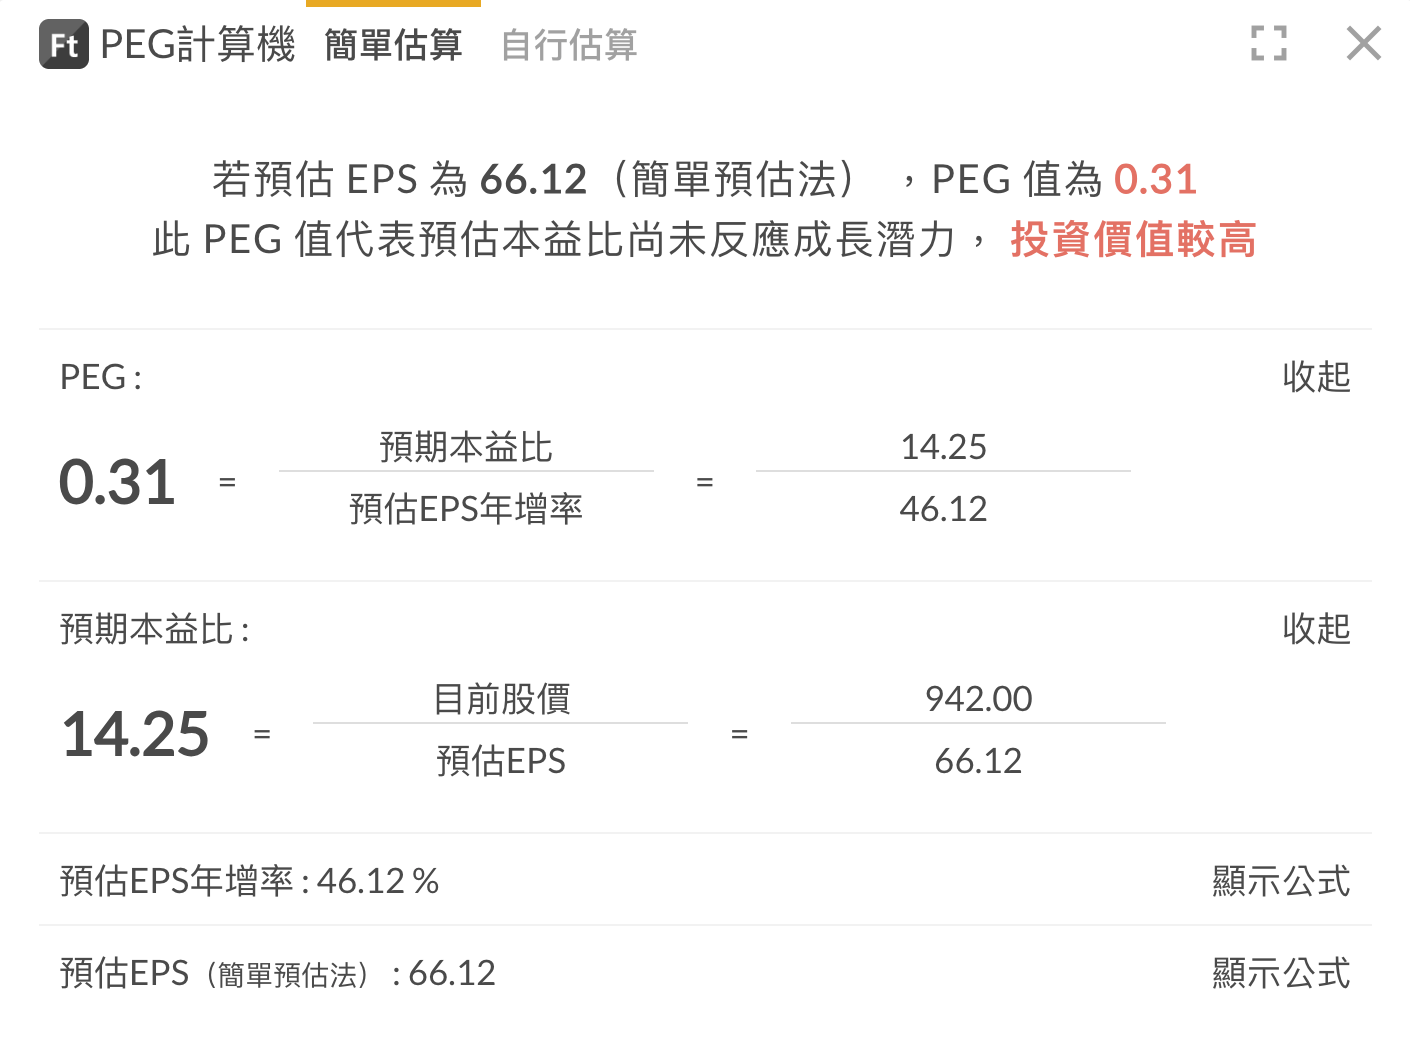
Task: Collapse the 預期本益比 section using 收起
Action: pyautogui.click(x=1317, y=630)
